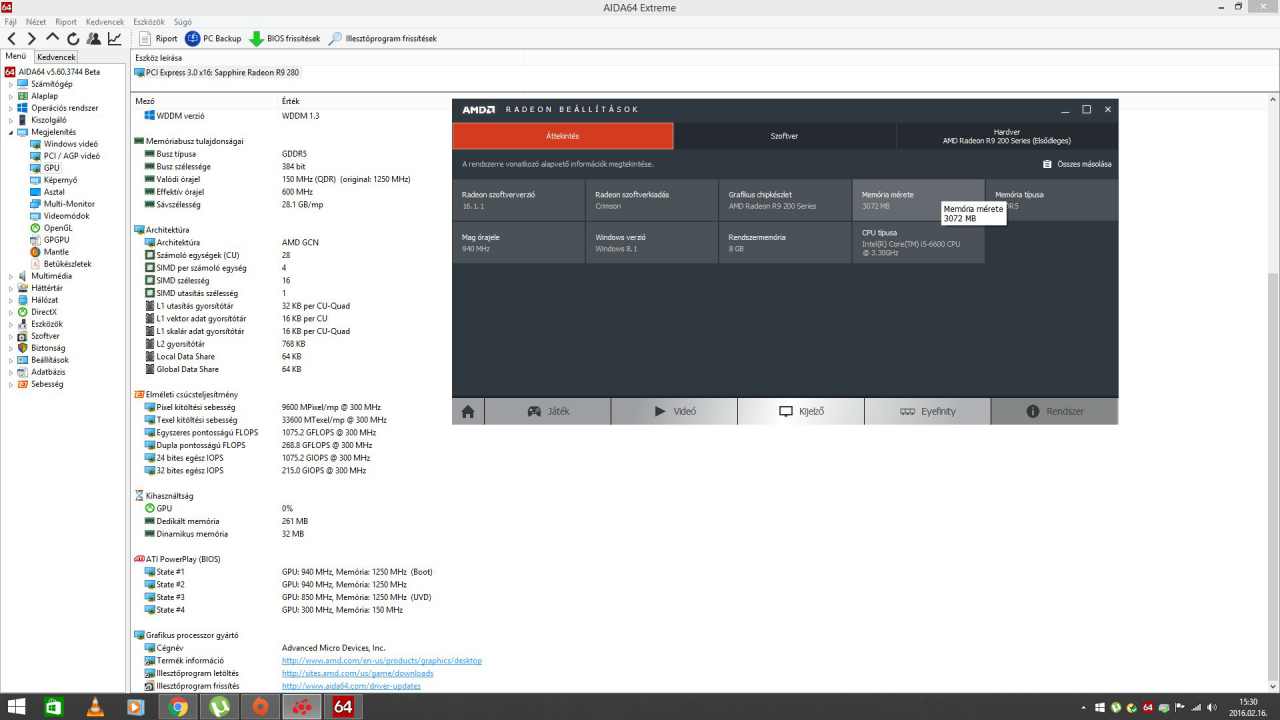Expand the Hálózat tree node
1280x720 pixels.
tap(11, 300)
